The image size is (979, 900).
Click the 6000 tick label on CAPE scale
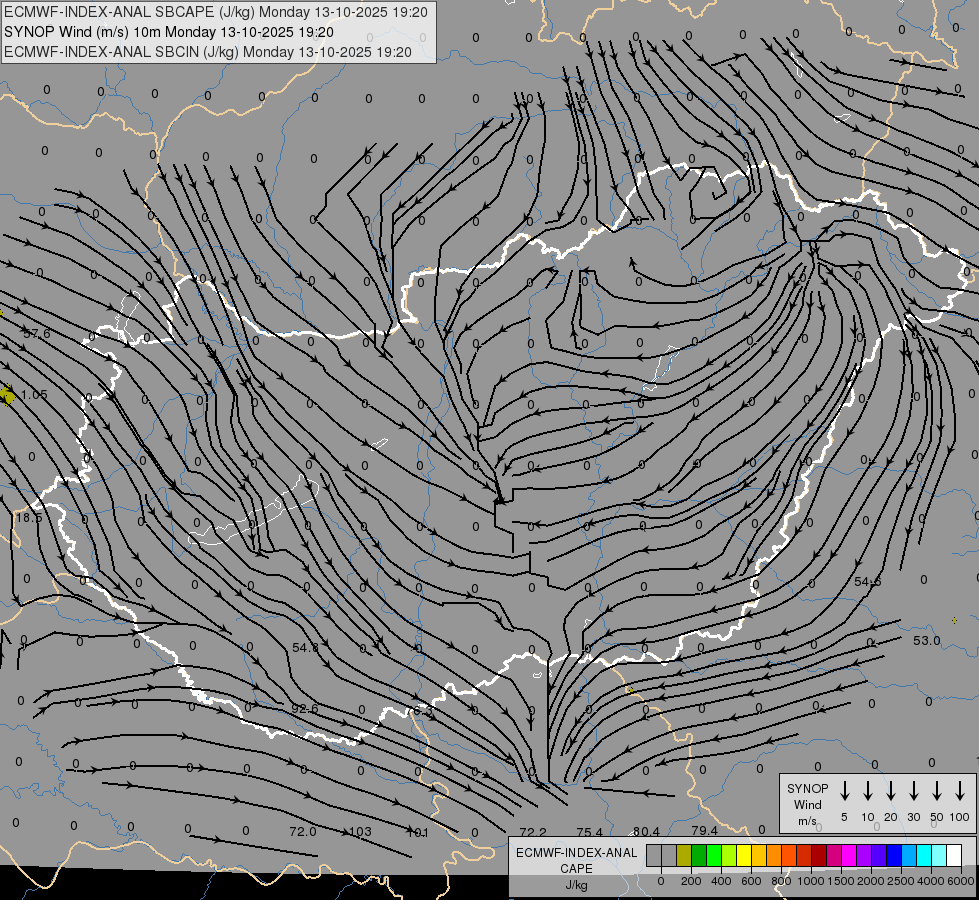961,881
